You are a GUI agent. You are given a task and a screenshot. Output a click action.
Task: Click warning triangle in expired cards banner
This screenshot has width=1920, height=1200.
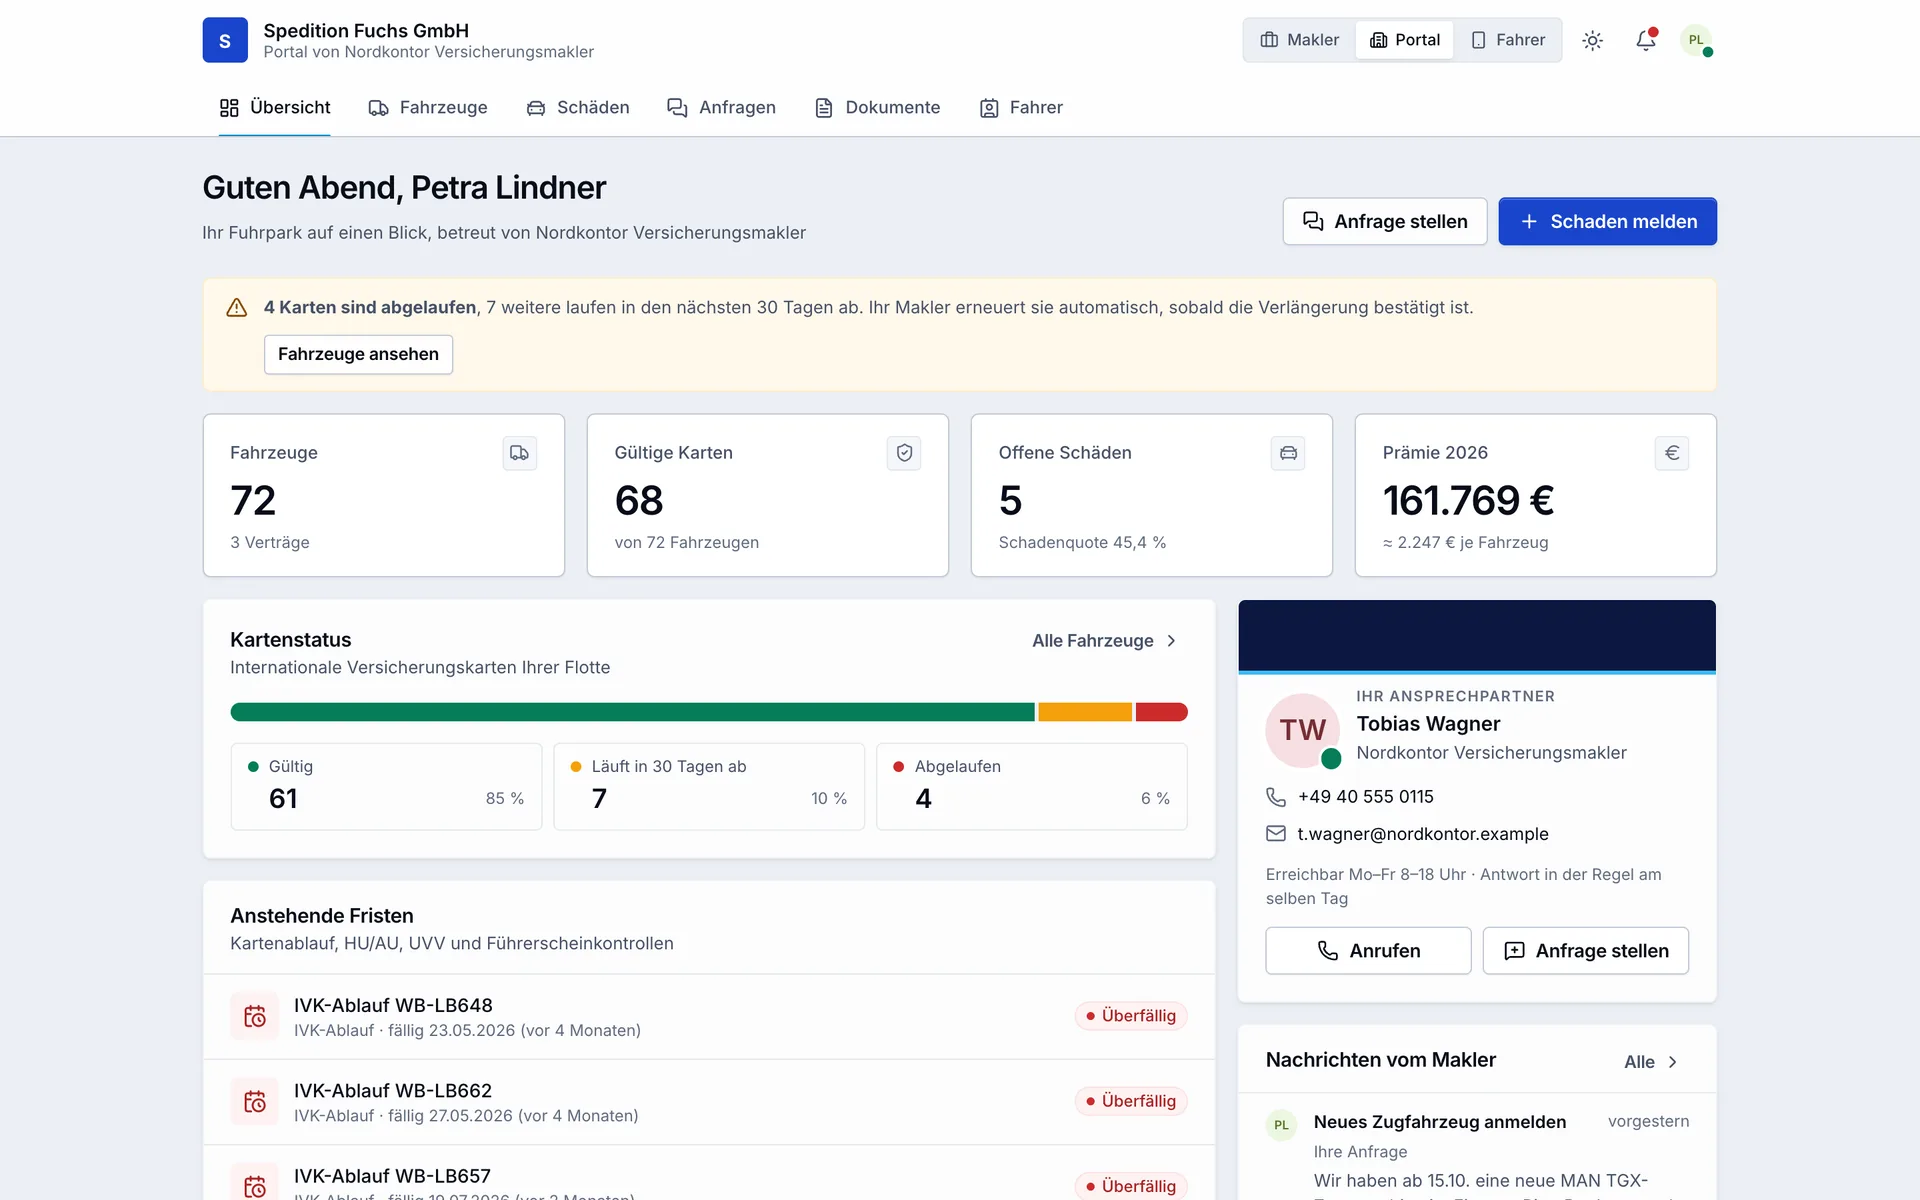237,308
